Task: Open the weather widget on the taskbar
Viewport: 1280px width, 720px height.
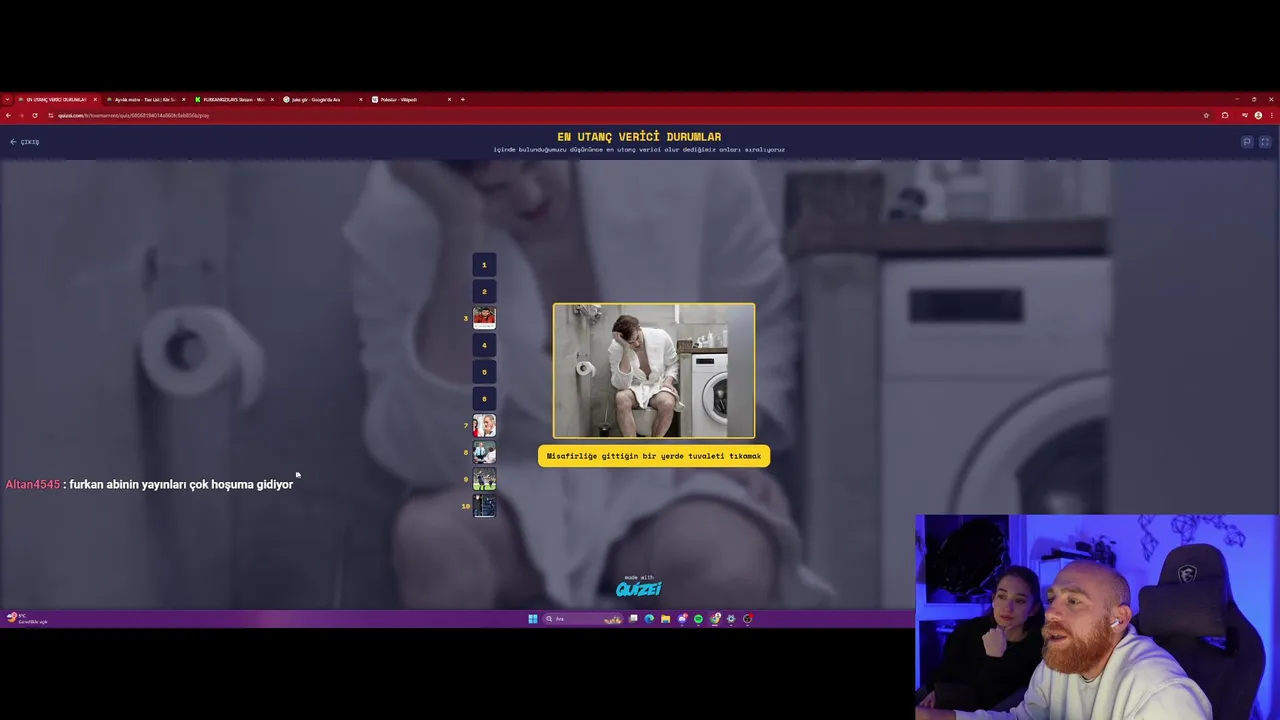Action: point(27,619)
